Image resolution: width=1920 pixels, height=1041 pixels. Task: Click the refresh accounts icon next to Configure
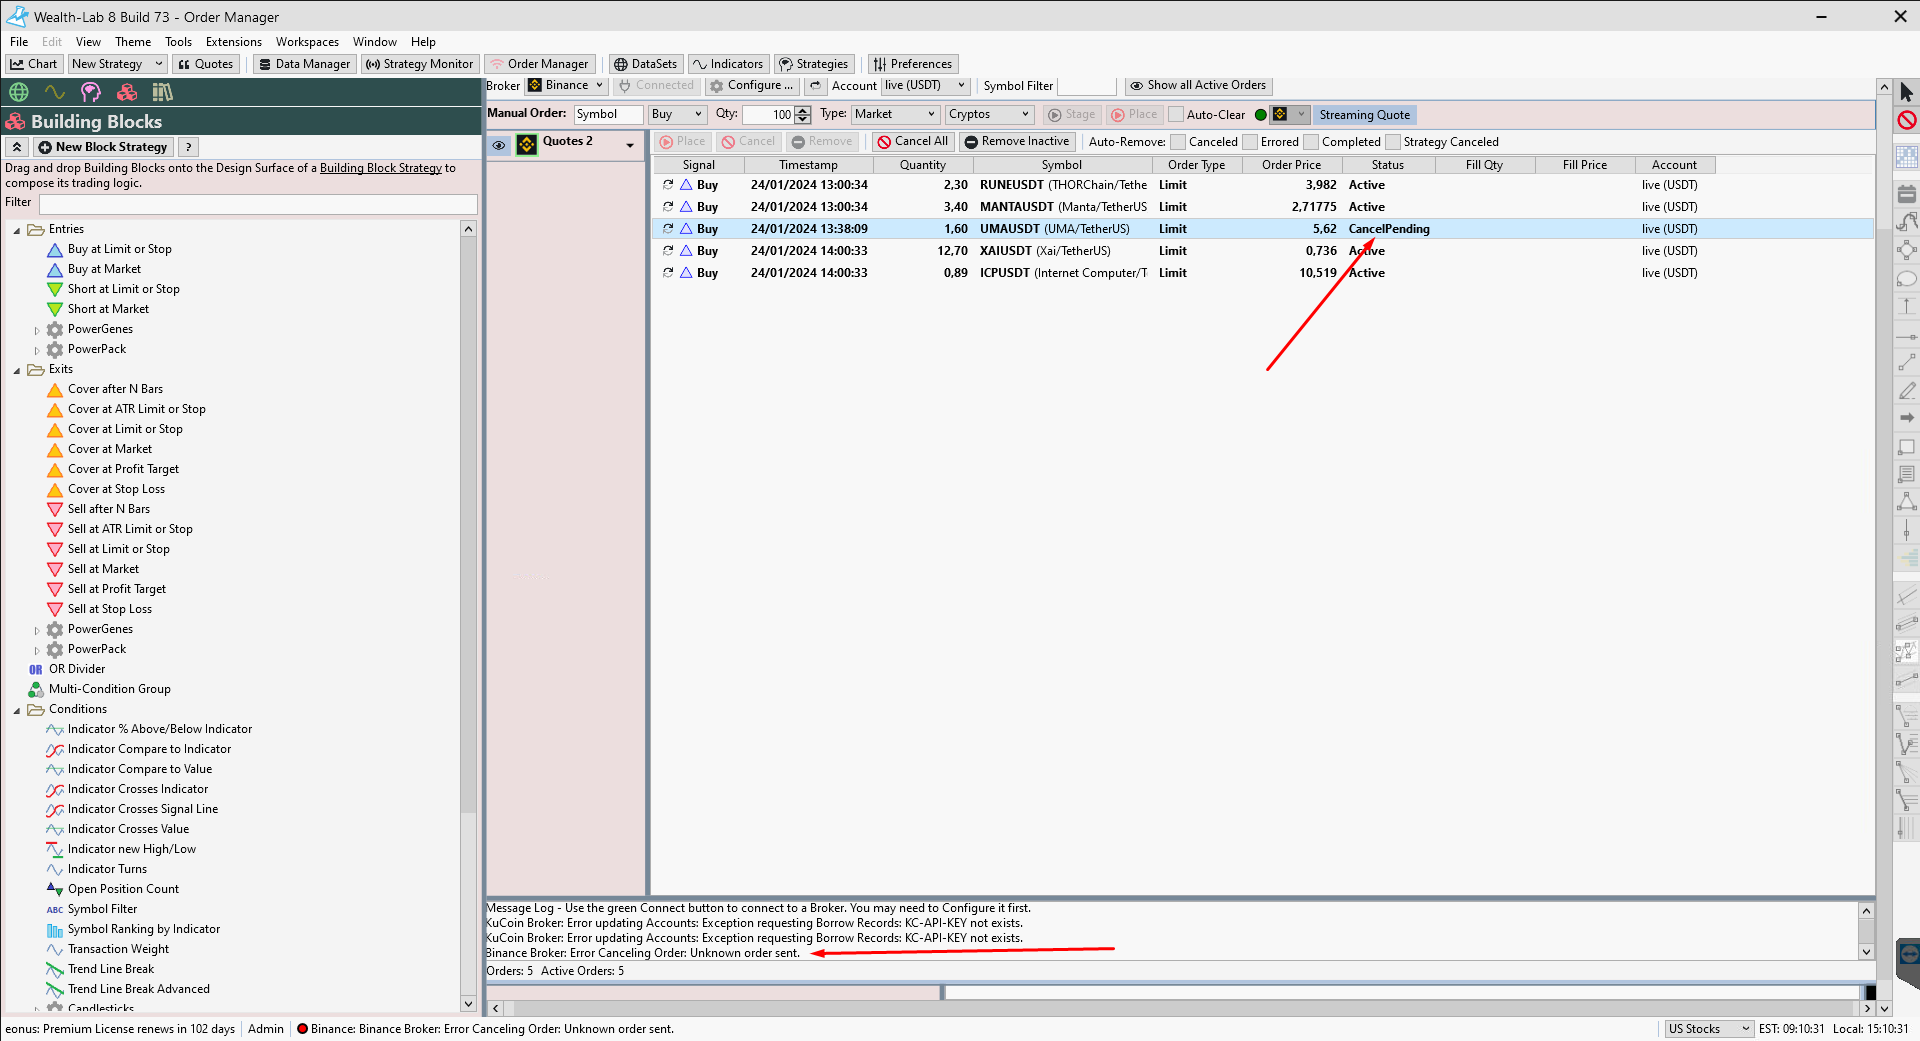pos(816,86)
